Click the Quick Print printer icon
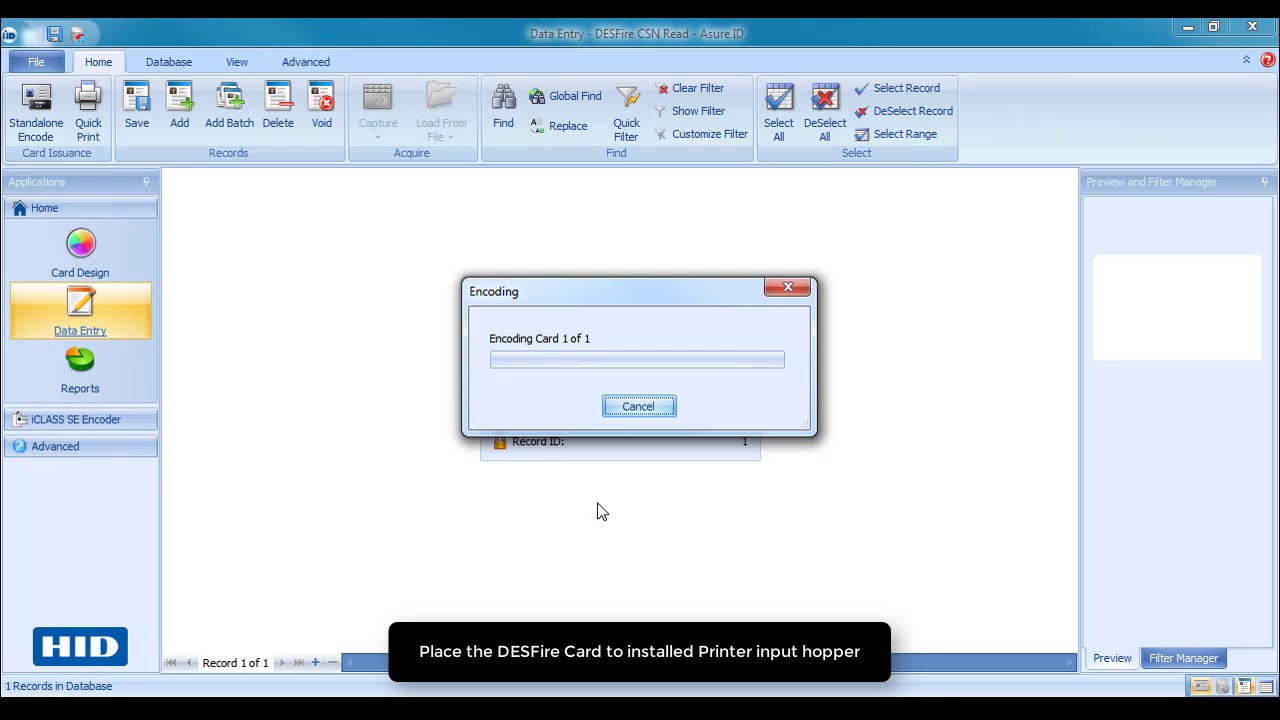 click(88, 98)
